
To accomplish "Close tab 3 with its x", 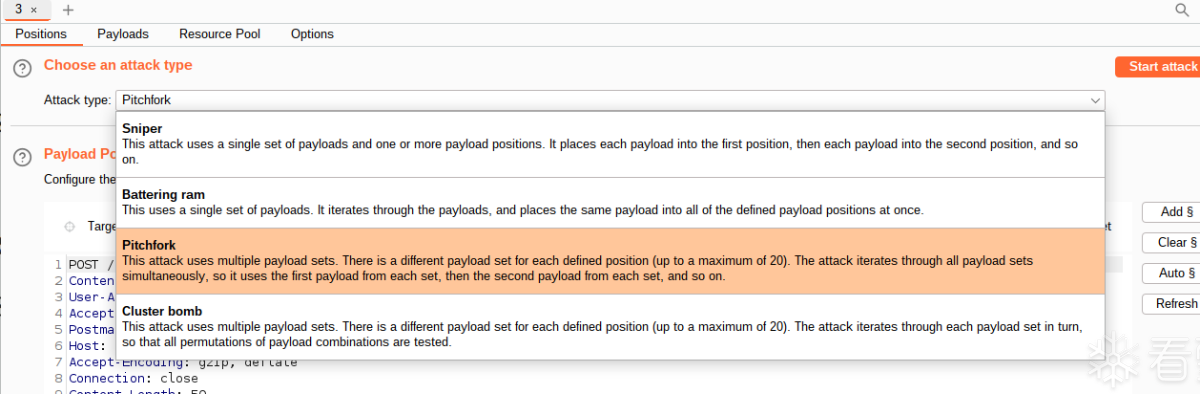I will coord(34,9).
